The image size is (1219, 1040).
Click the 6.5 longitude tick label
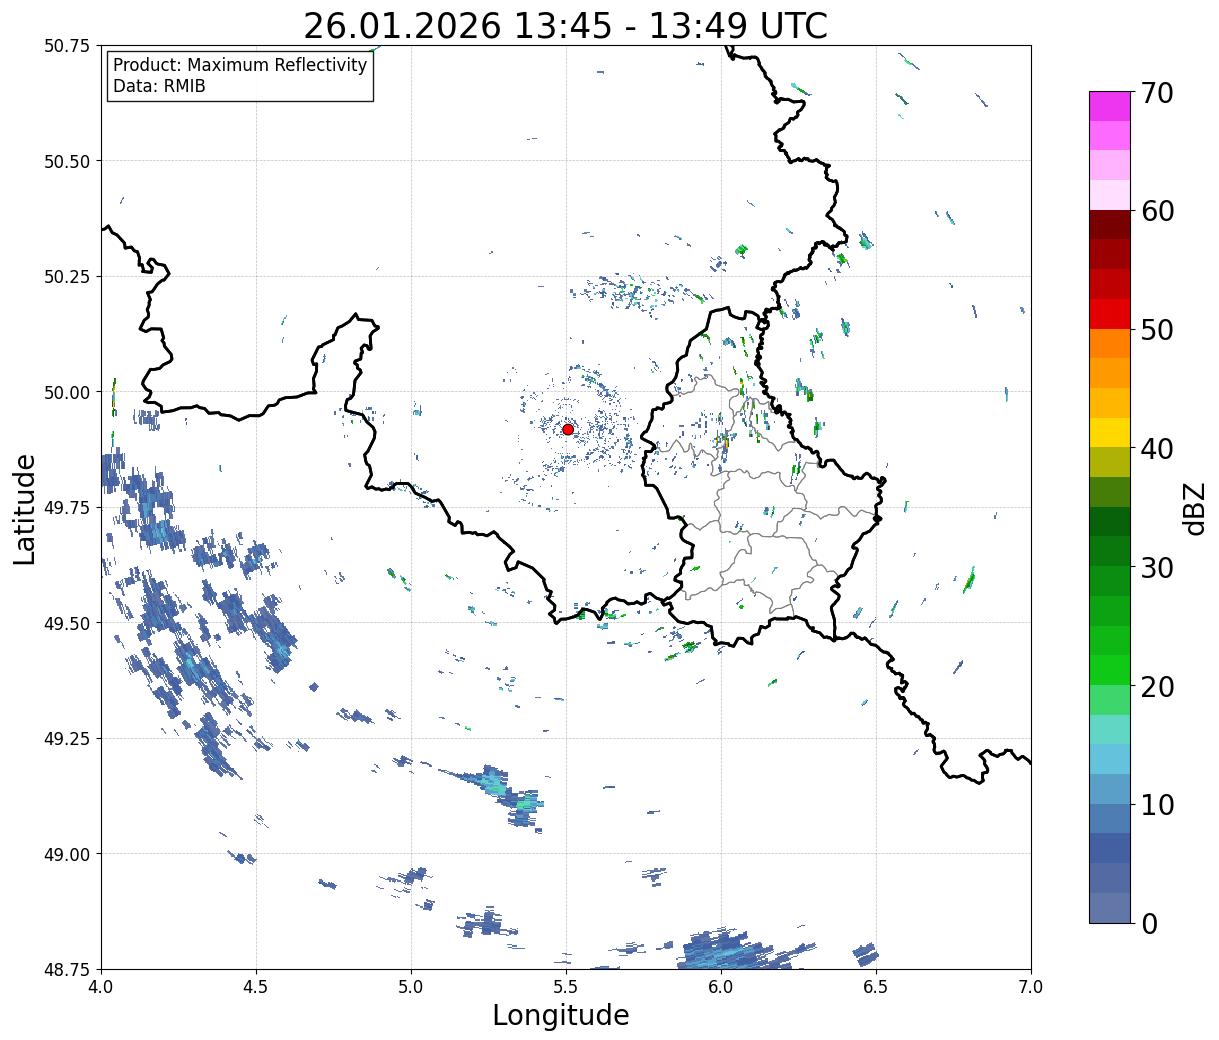point(876,987)
